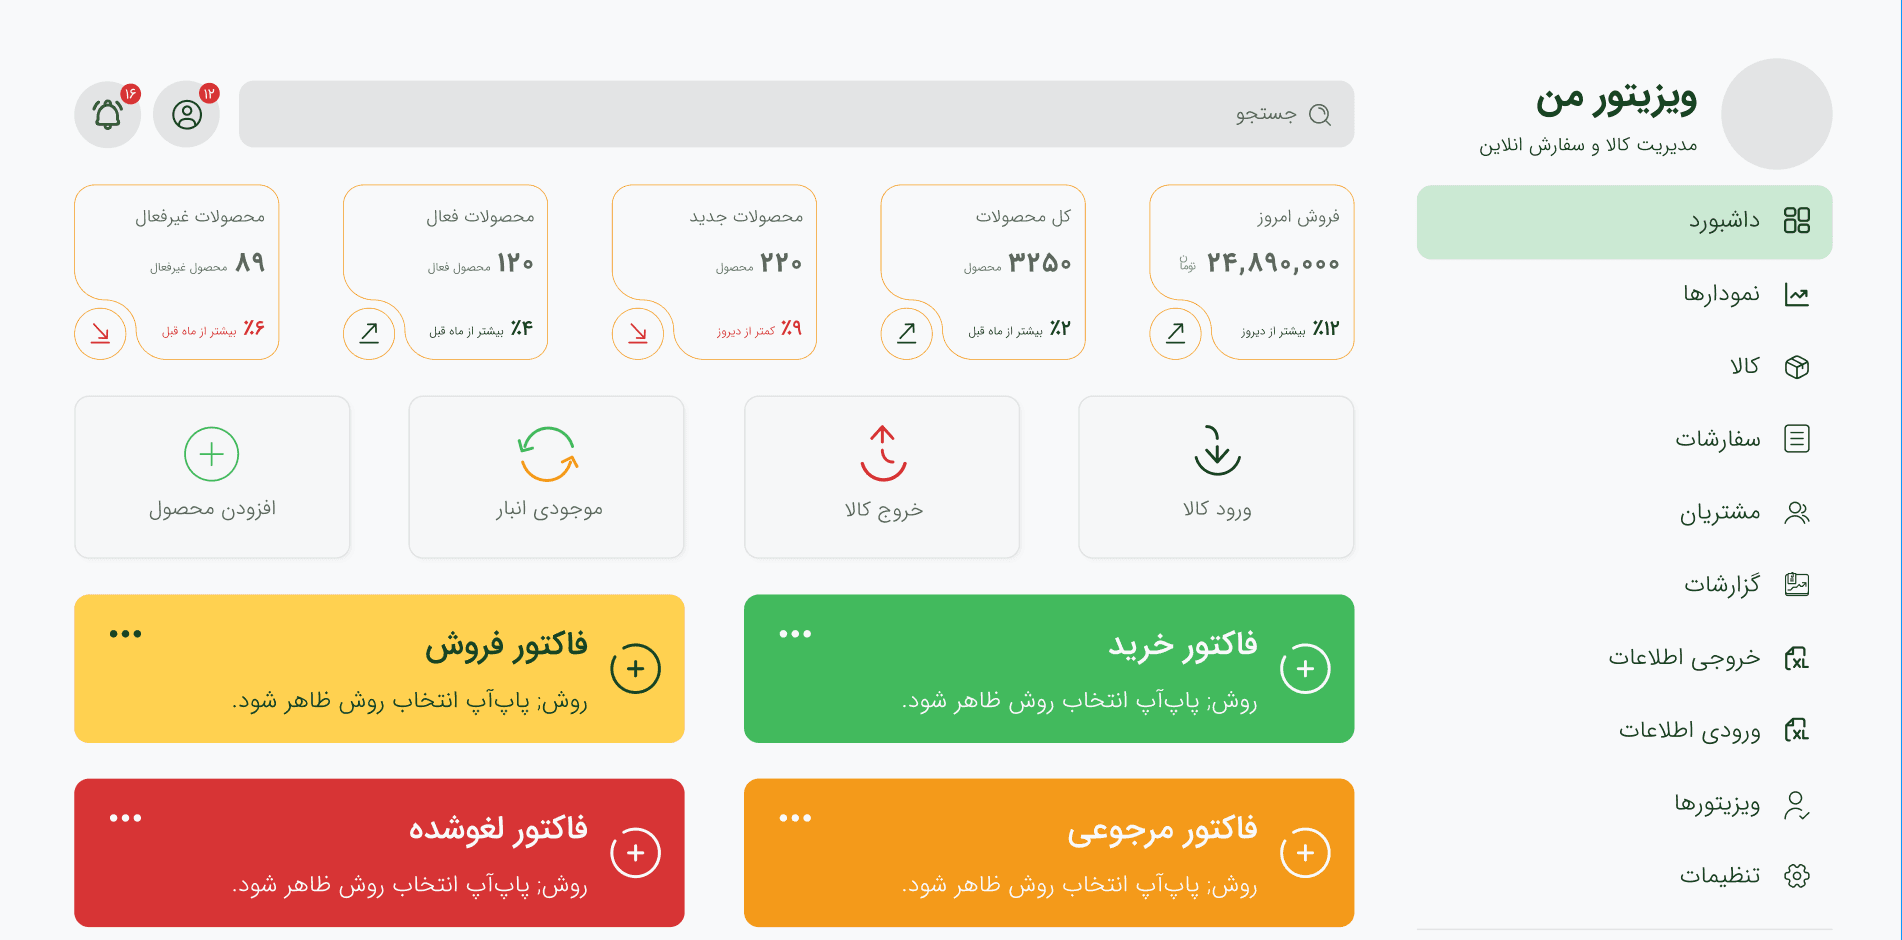Click the ۳۲۵۰ total products value
The image size is (1902, 940).
(x=1040, y=263)
